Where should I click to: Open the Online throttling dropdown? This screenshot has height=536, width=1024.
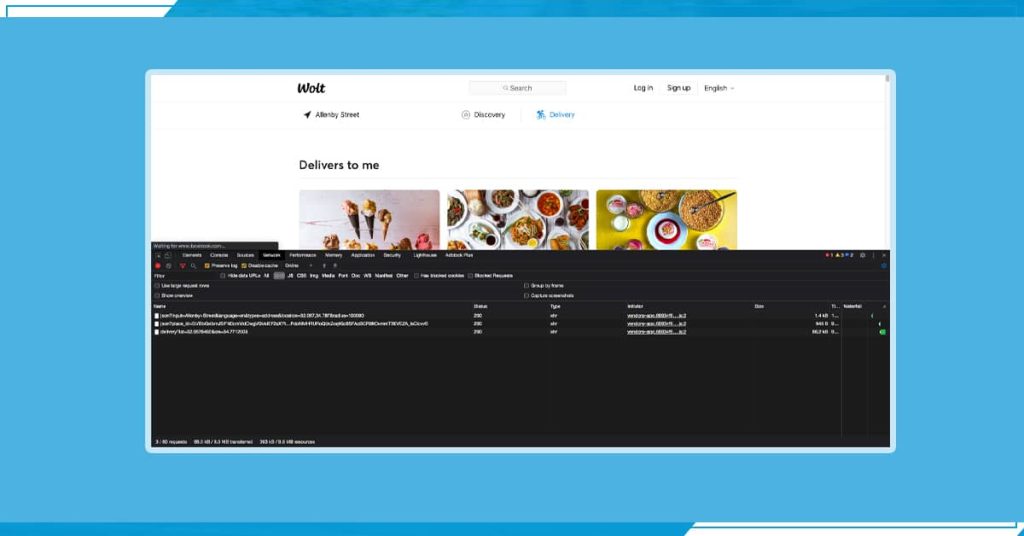tap(295, 265)
